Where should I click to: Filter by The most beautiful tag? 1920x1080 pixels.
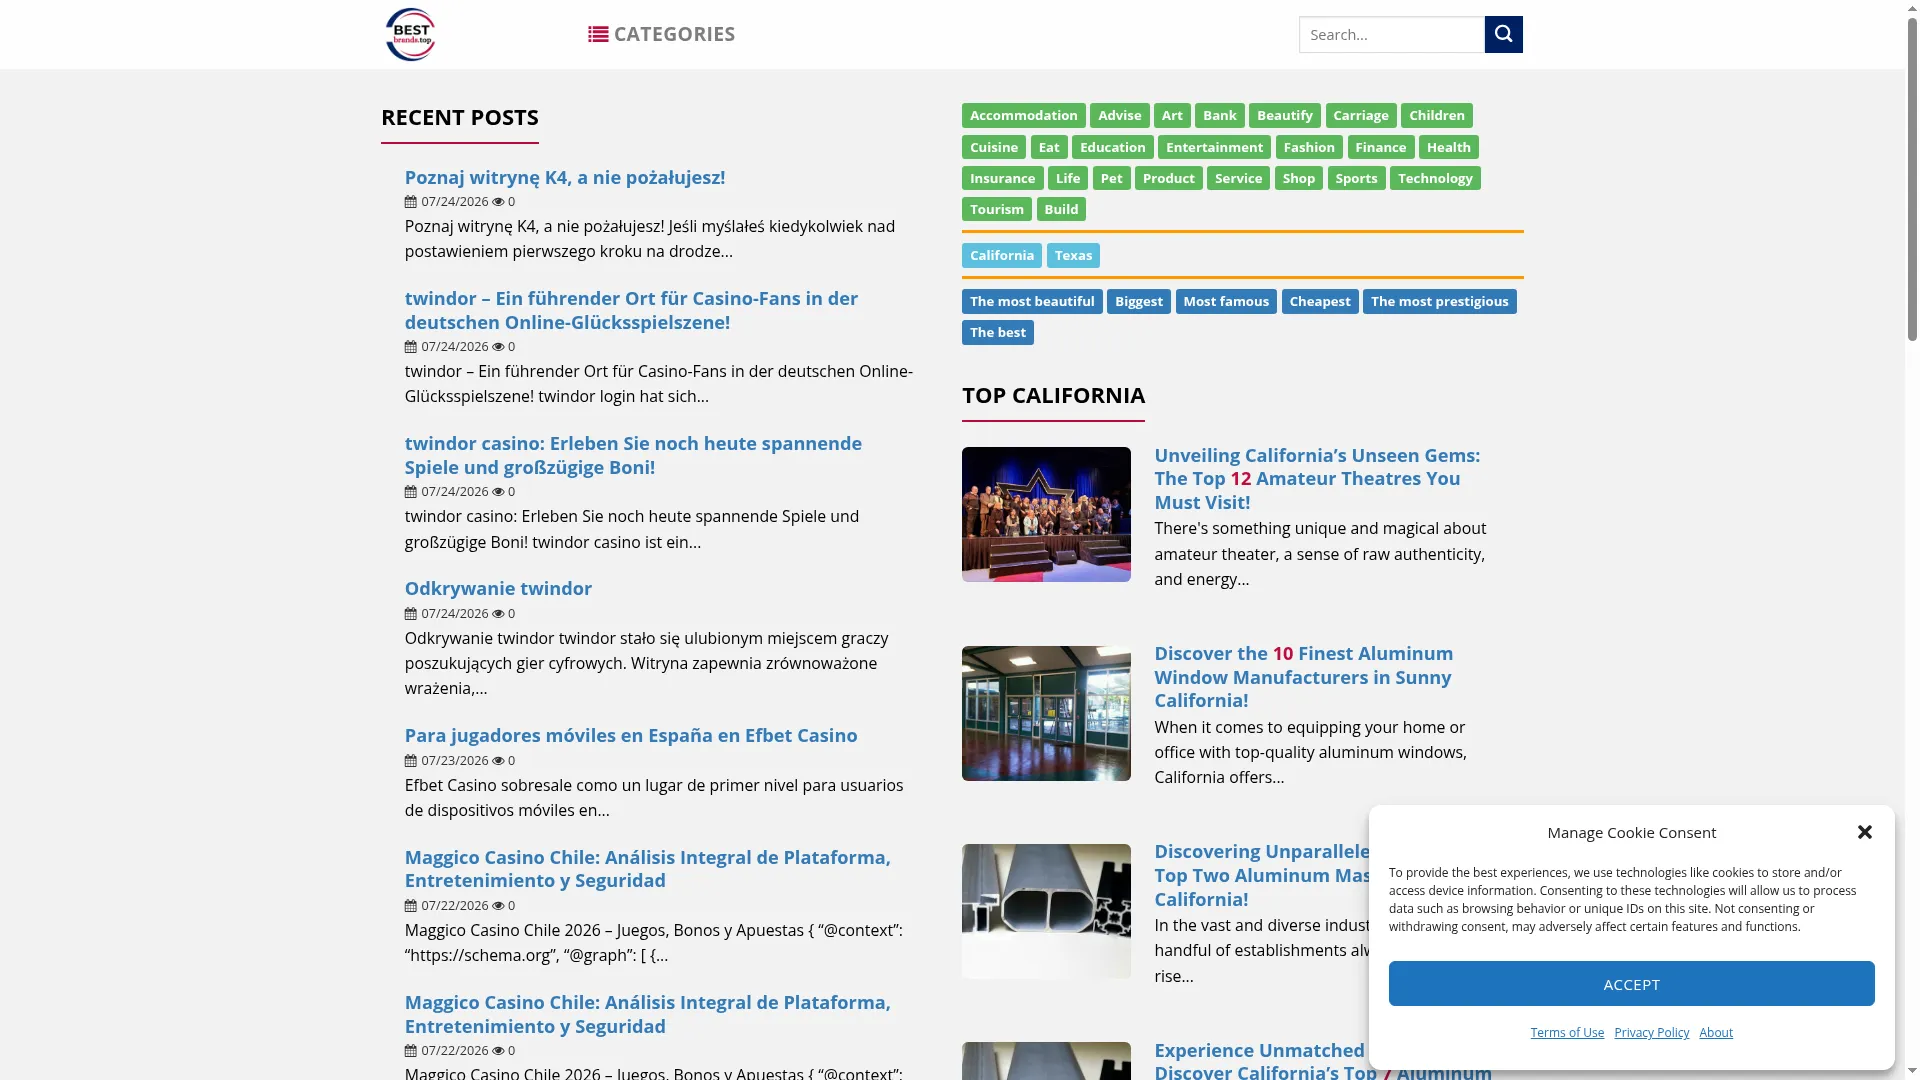coord(1032,301)
